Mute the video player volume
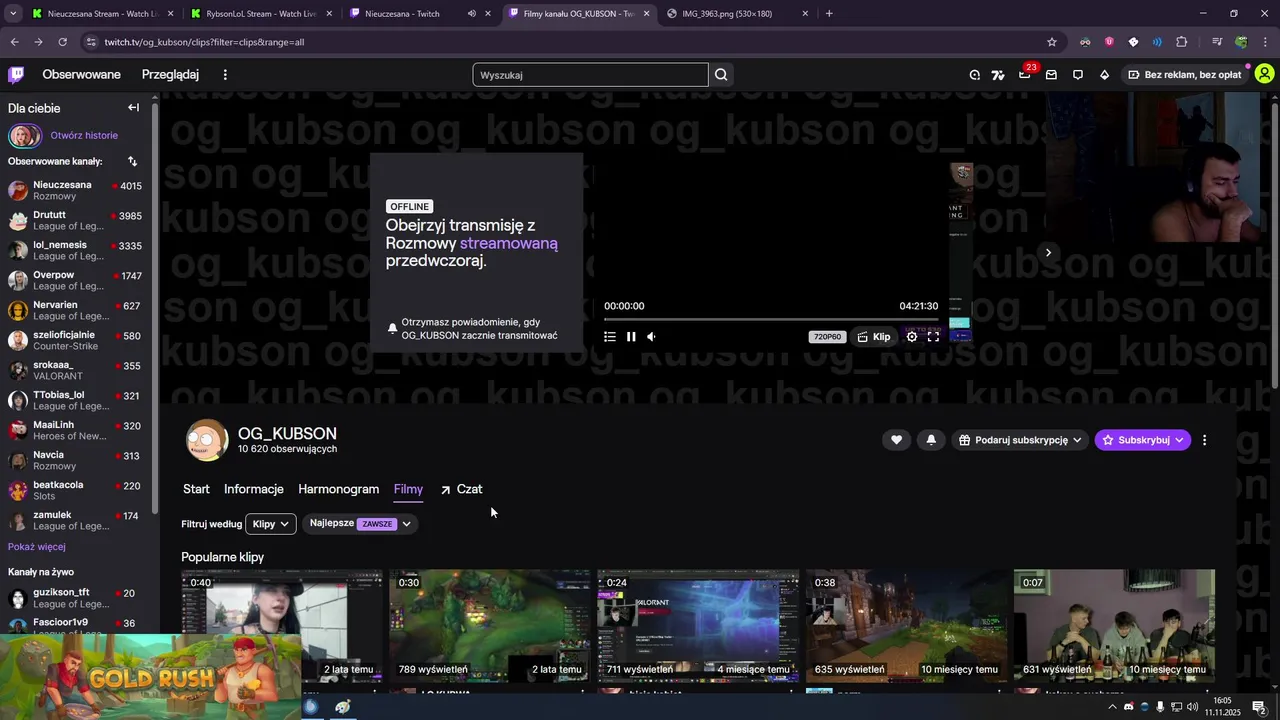Image resolution: width=1280 pixels, height=720 pixels. pyautogui.click(x=652, y=337)
